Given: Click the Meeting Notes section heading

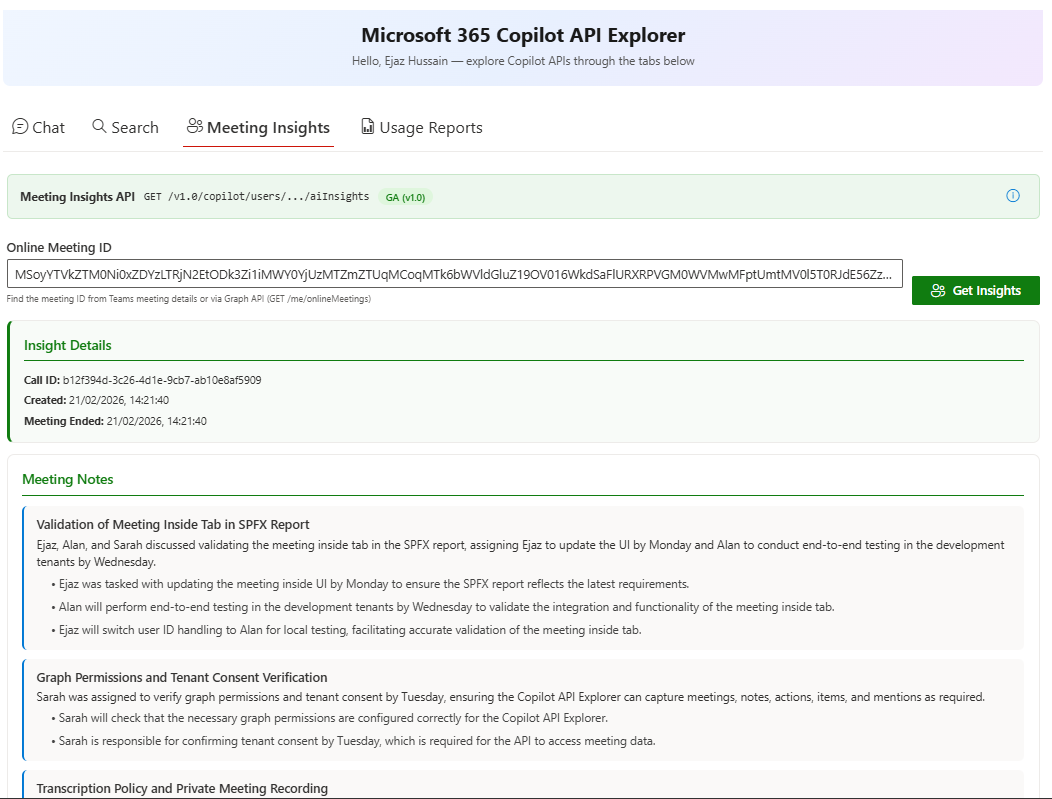Looking at the screenshot, I should 67,479.
